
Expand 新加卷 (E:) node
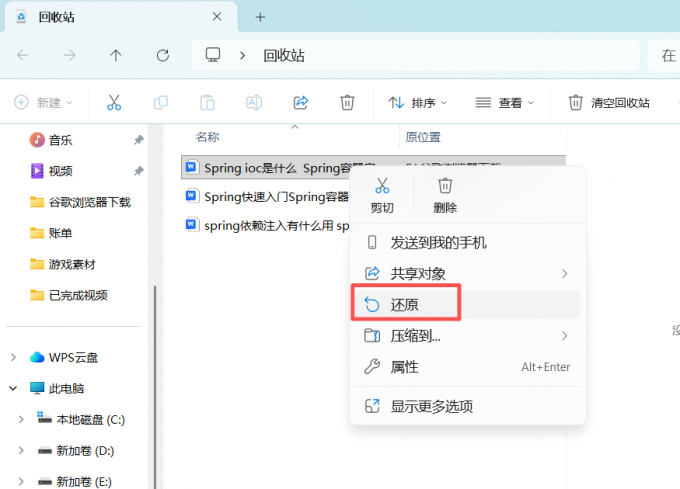[x=21, y=482]
